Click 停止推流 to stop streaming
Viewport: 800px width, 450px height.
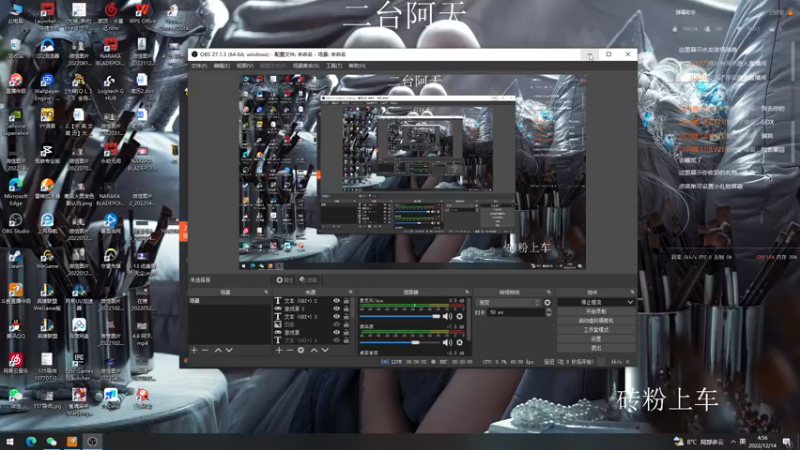pyautogui.click(x=591, y=302)
